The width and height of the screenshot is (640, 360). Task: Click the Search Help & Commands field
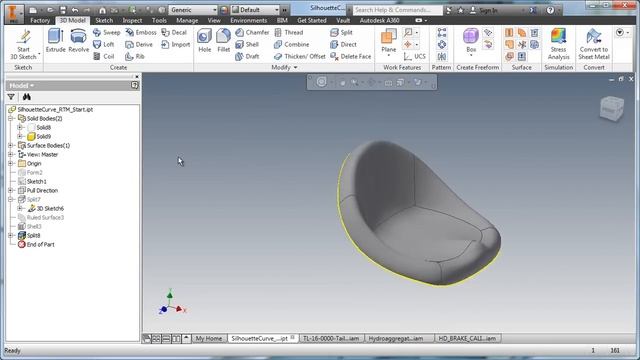(x=397, y=9)
